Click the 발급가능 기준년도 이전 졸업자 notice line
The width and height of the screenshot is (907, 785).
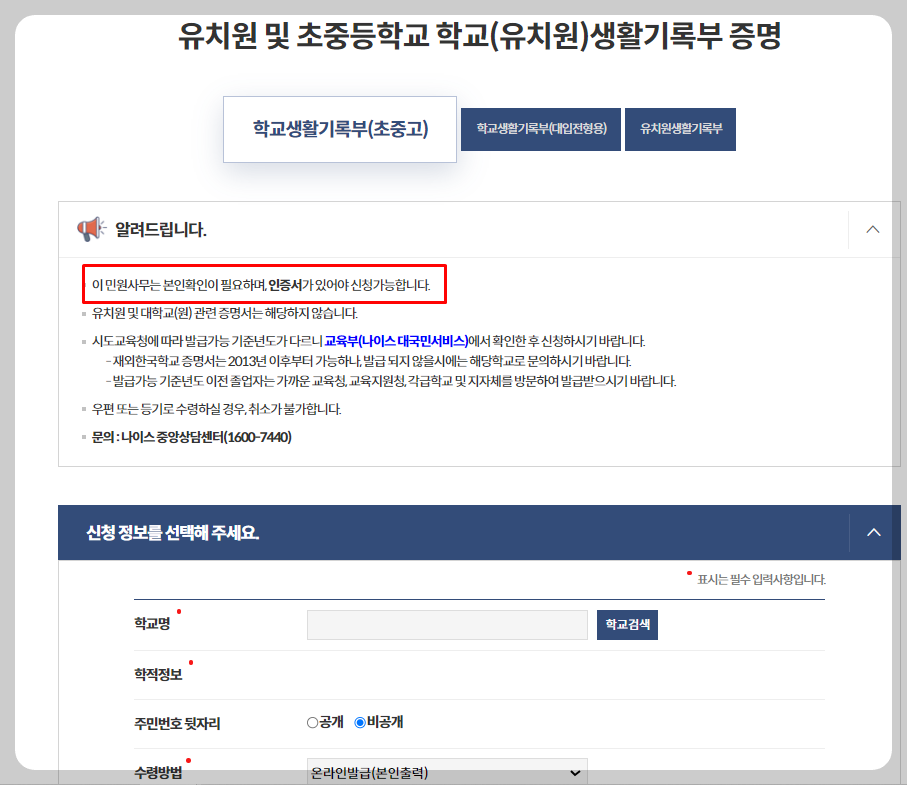coord(391,381)
